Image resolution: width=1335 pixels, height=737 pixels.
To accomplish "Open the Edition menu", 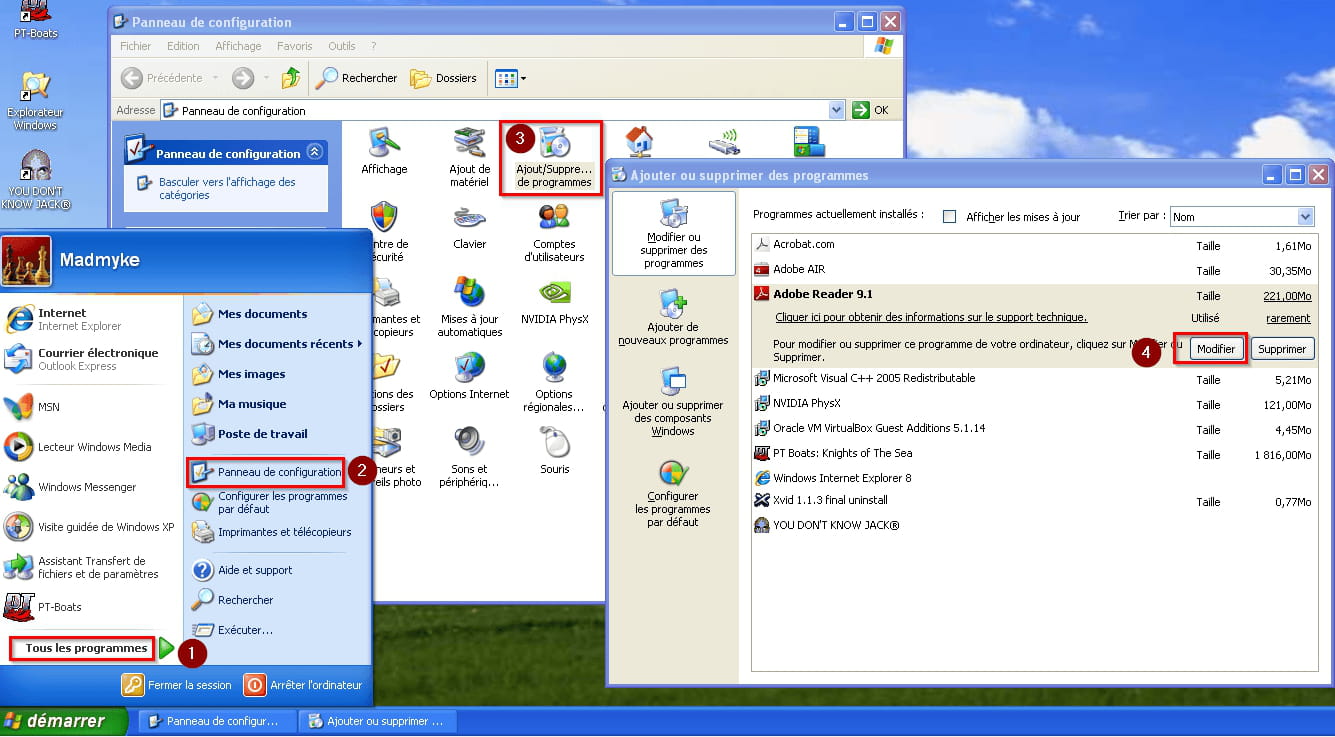I will [183, 46].
